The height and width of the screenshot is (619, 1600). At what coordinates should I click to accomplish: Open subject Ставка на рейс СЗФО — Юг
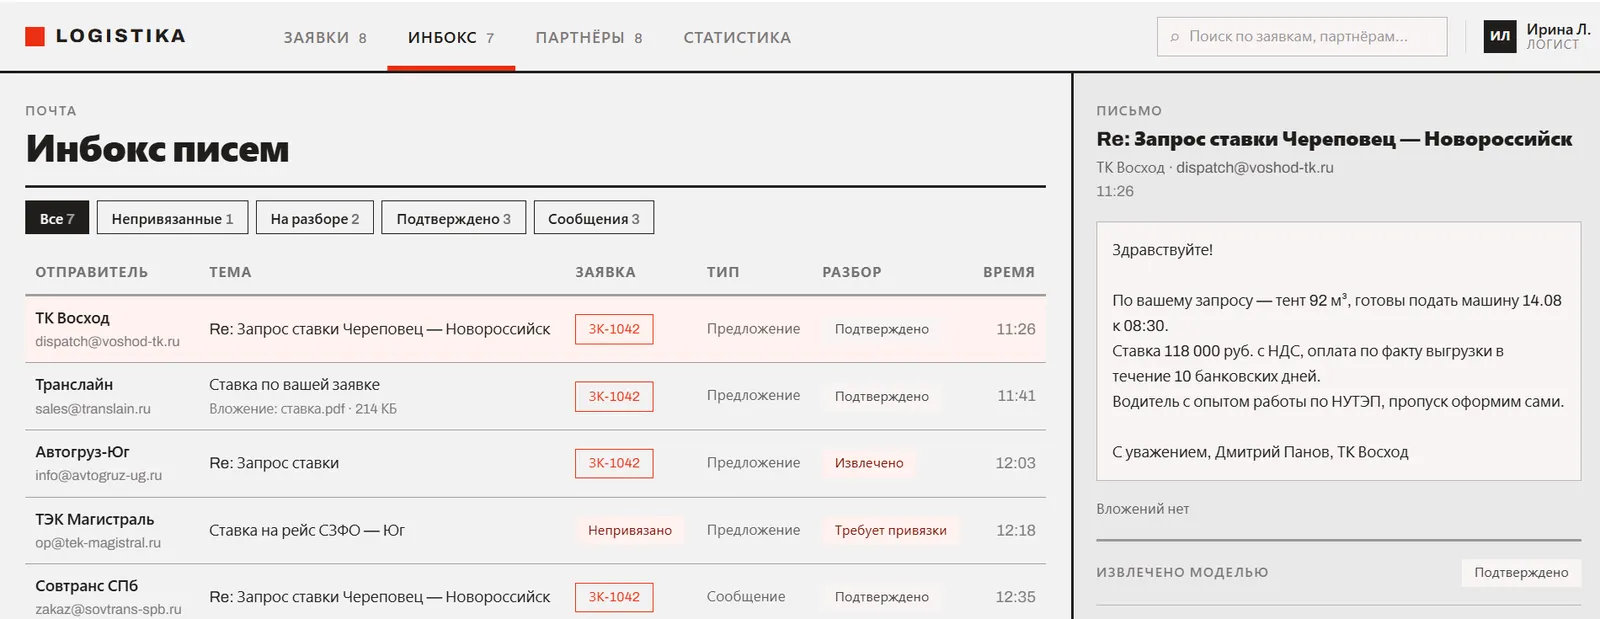(x=307, y=530)
